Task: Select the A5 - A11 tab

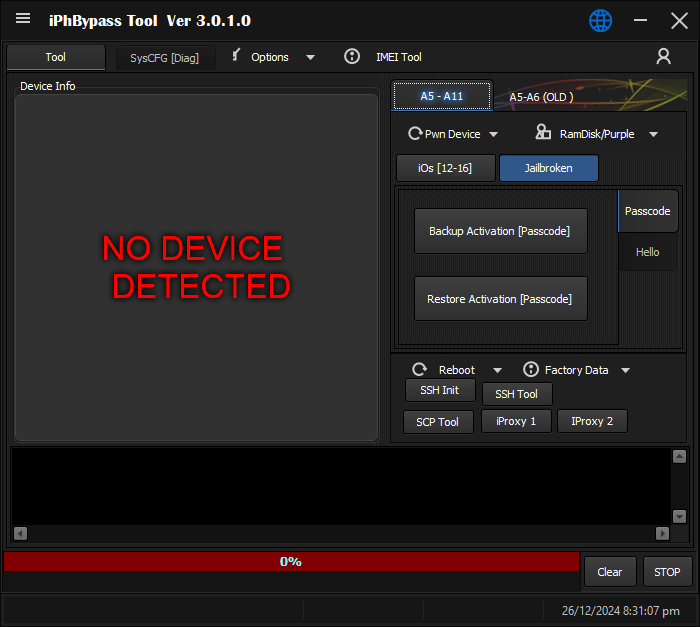Action: click(442, 96)
